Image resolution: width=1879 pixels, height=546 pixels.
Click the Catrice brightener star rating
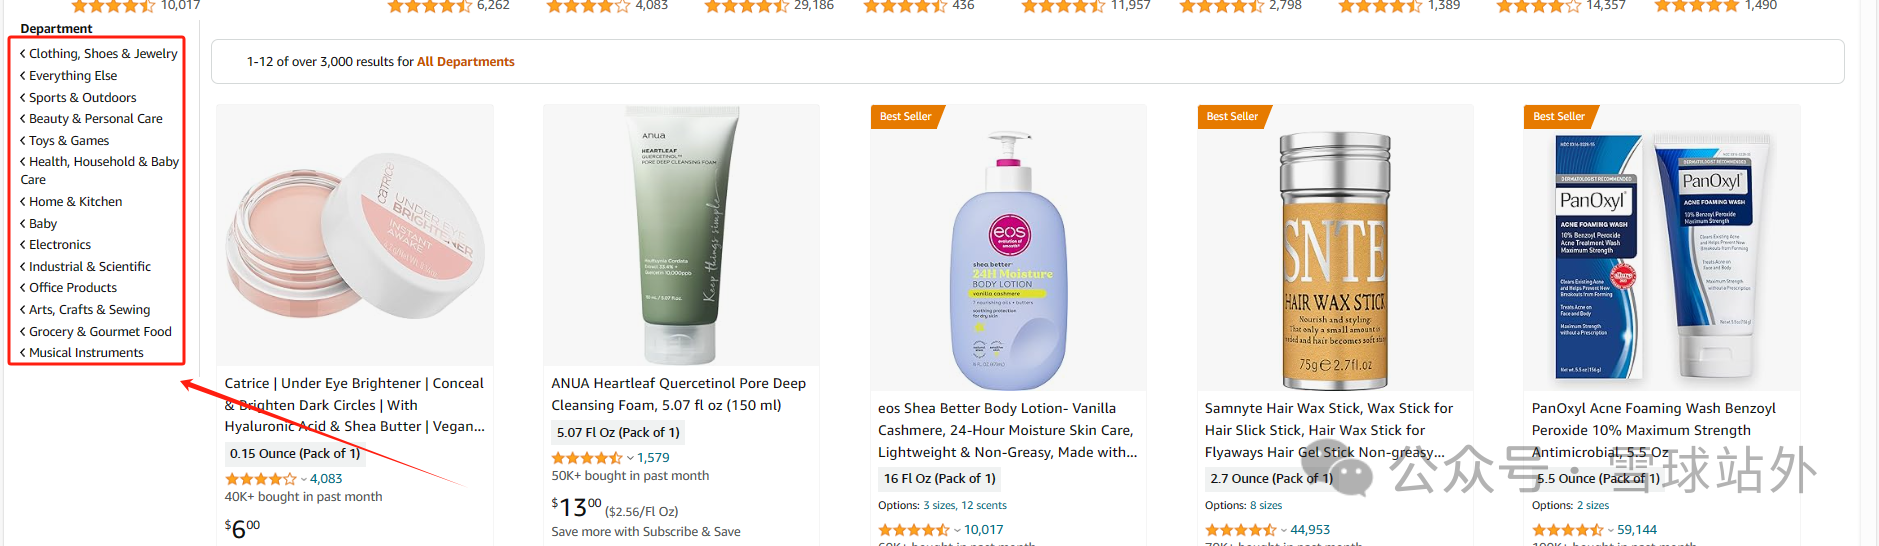pyautogui.click(x=260, y=479)
